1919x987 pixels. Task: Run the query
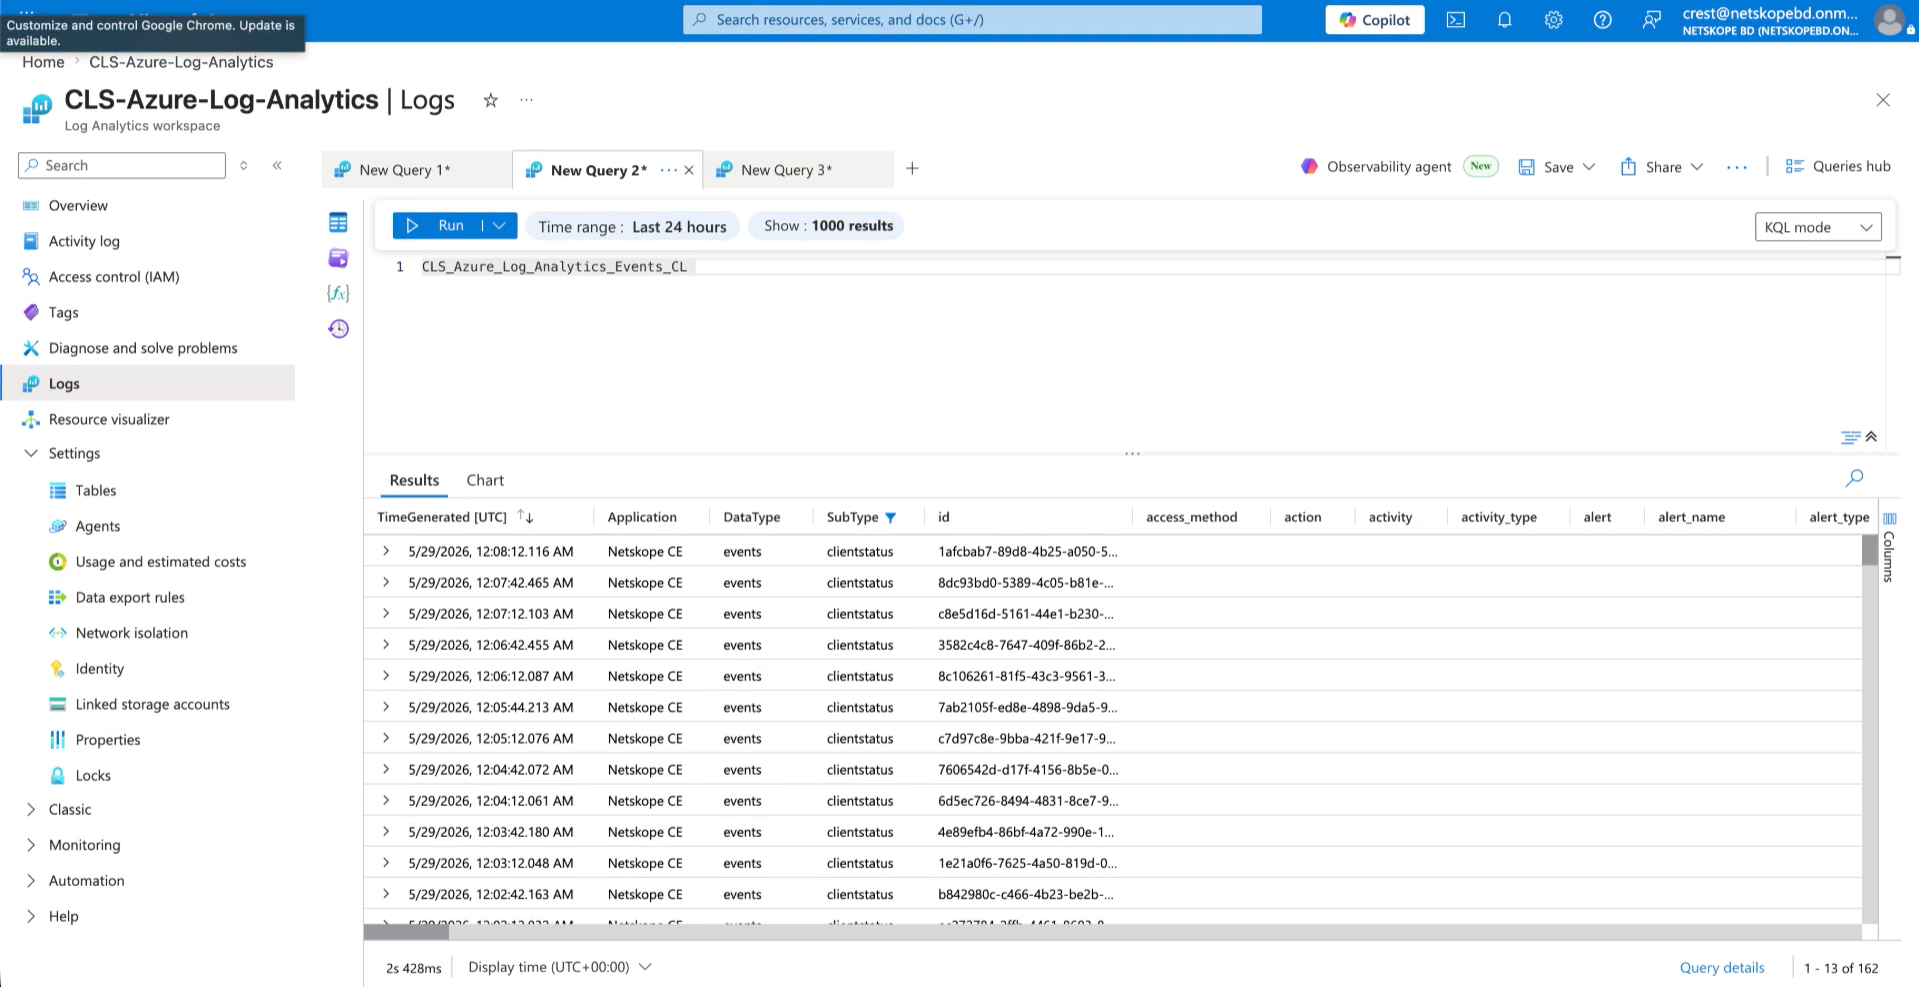click(x=438, y=226)
